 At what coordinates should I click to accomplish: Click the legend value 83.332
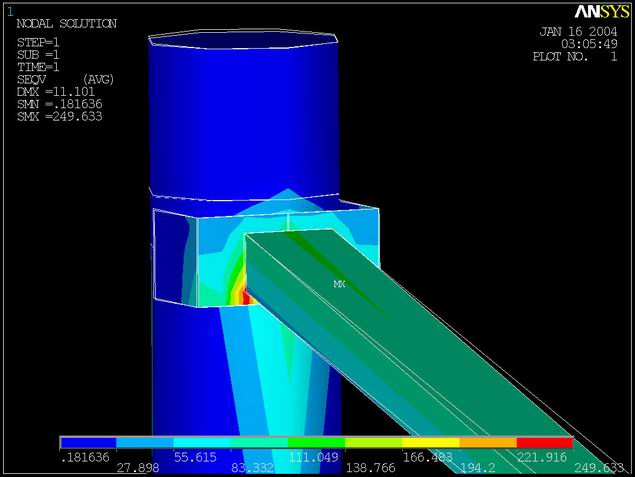(253, 468)
